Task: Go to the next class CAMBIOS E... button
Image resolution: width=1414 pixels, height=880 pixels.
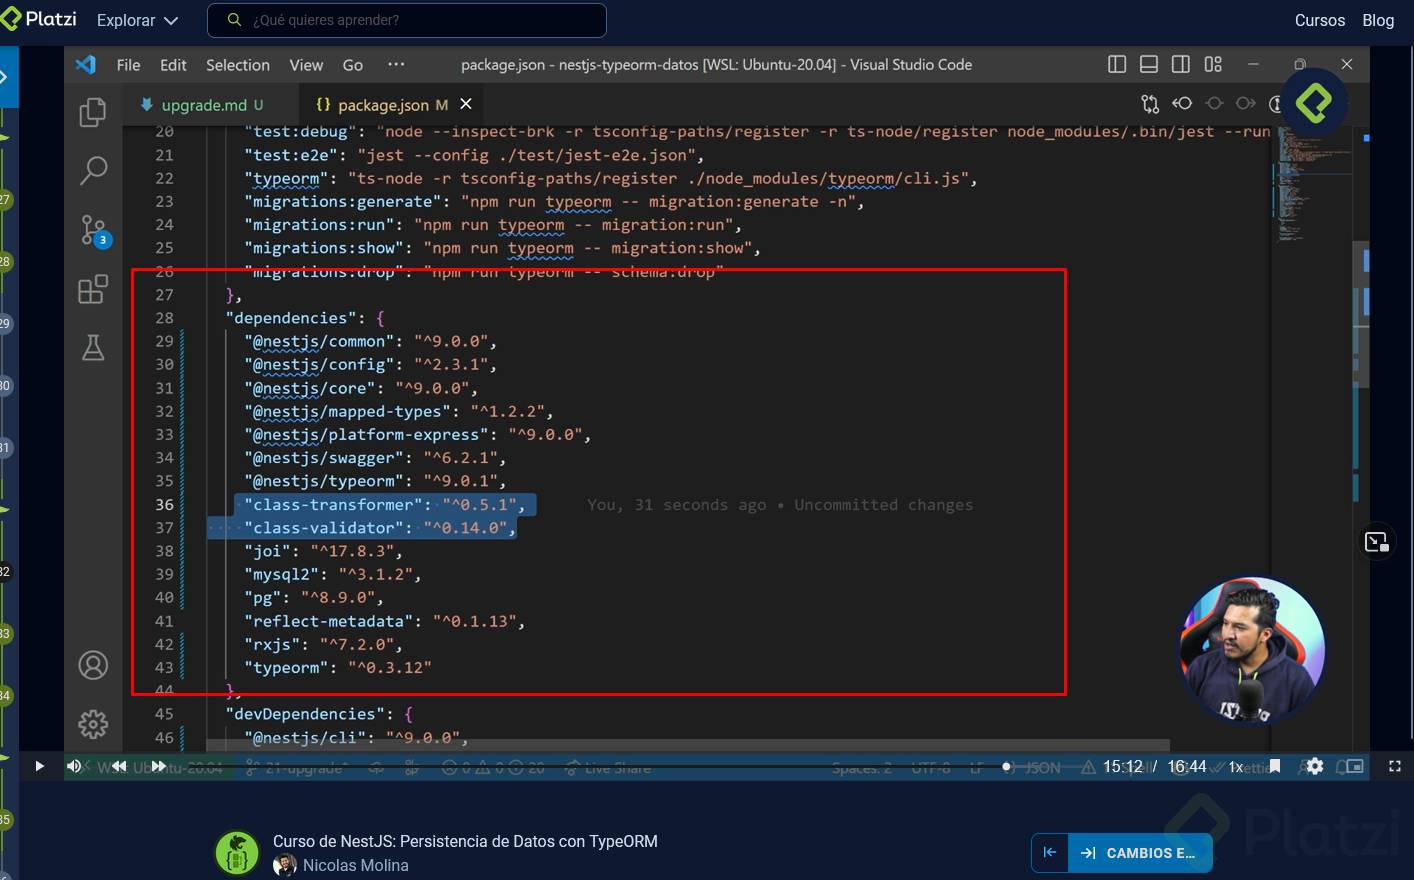Action: 1140,853
